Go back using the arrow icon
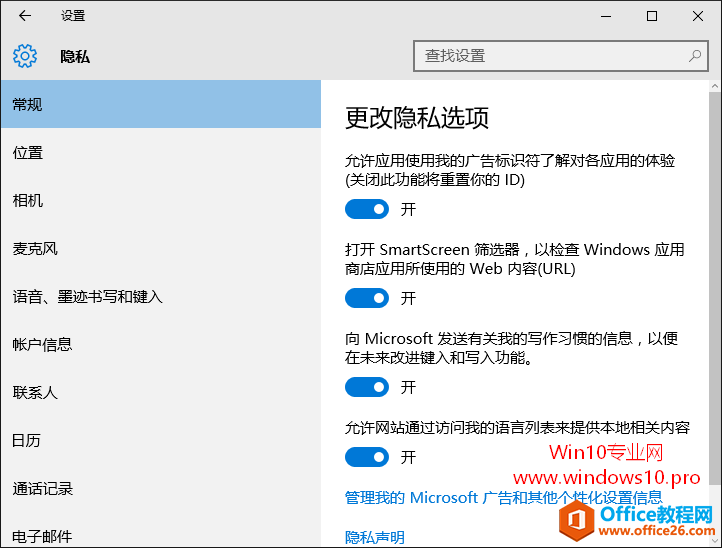 coord(25,16)
